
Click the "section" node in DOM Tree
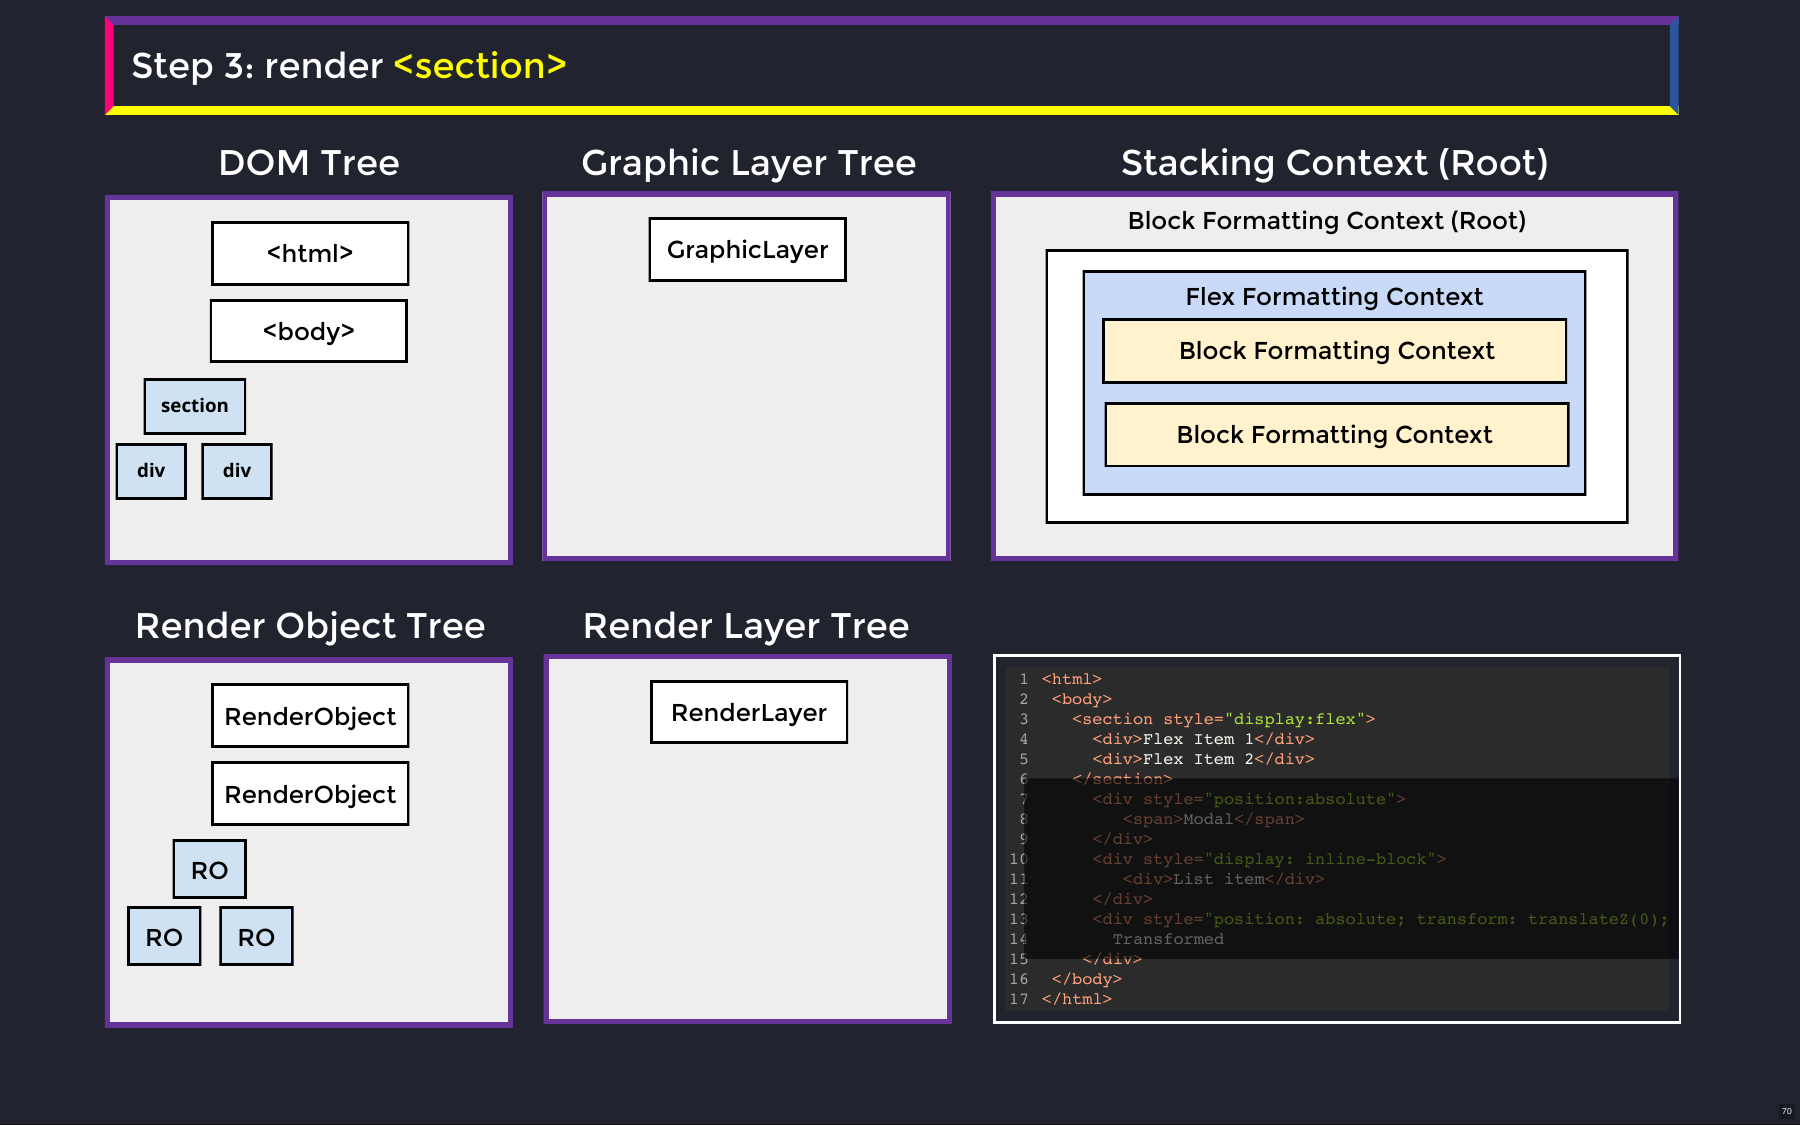[195, 406]
